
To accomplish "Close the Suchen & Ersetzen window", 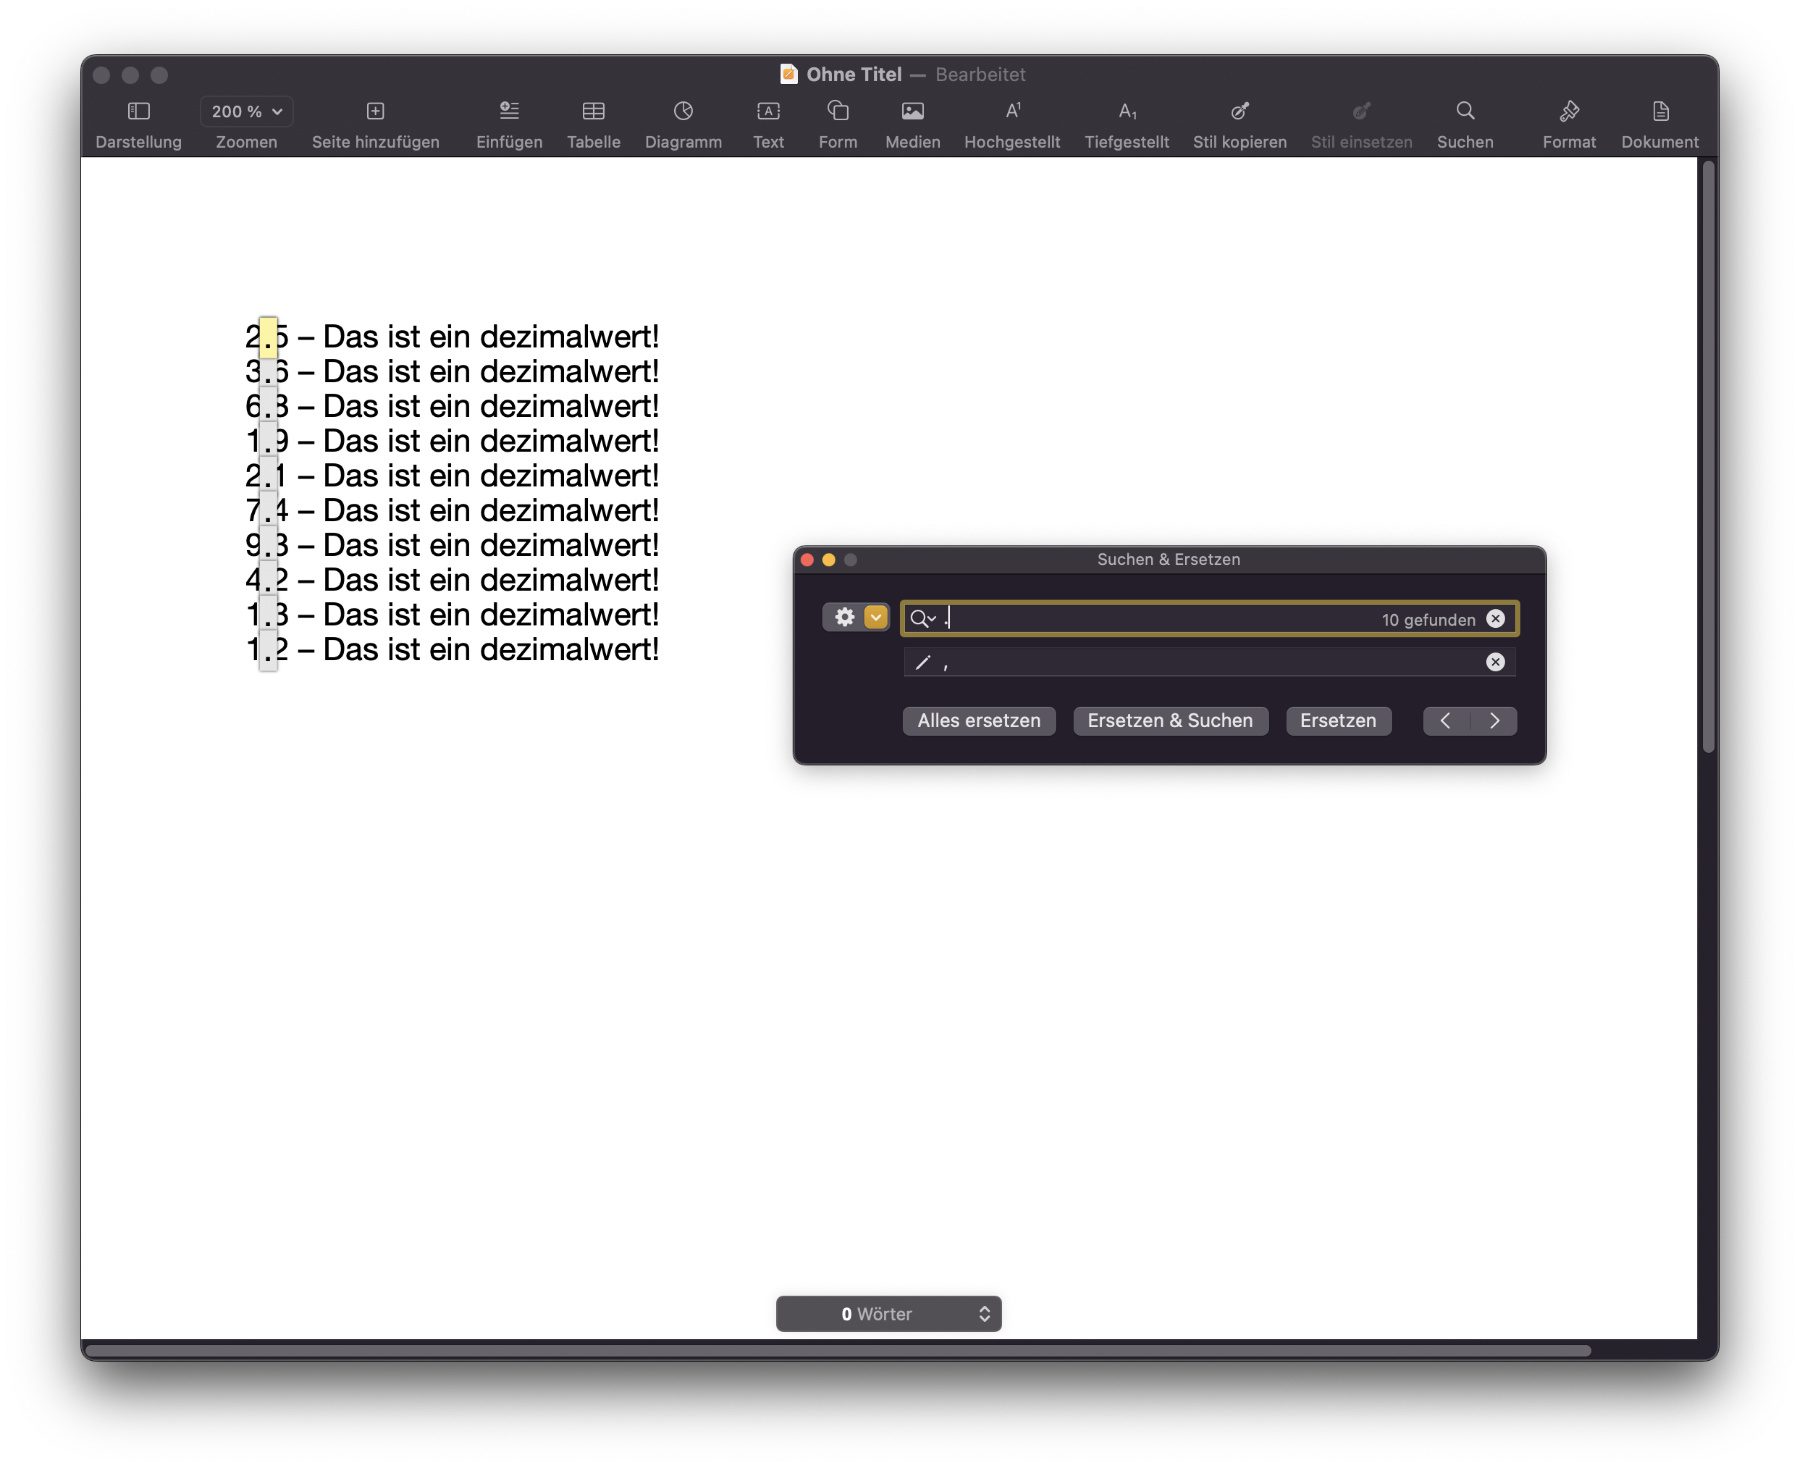I will click(807, 560).
